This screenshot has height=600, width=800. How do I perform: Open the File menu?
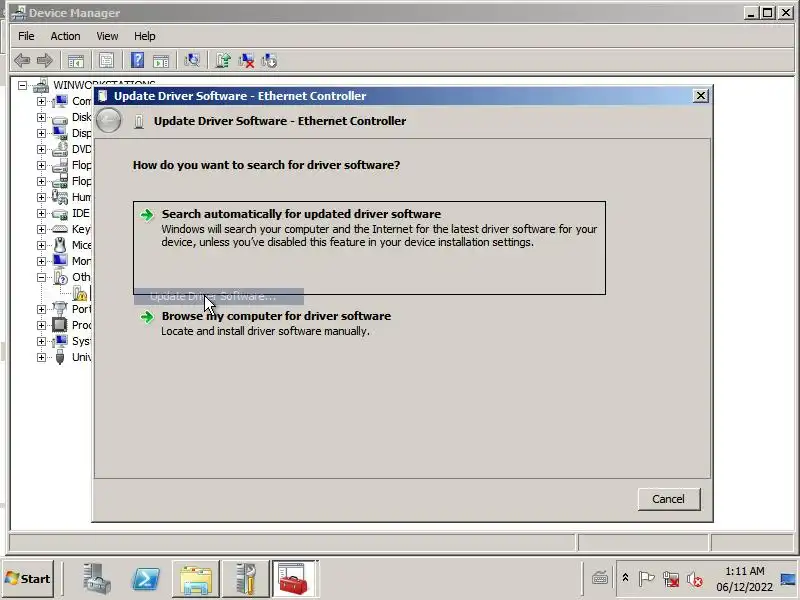pos(26,36)
